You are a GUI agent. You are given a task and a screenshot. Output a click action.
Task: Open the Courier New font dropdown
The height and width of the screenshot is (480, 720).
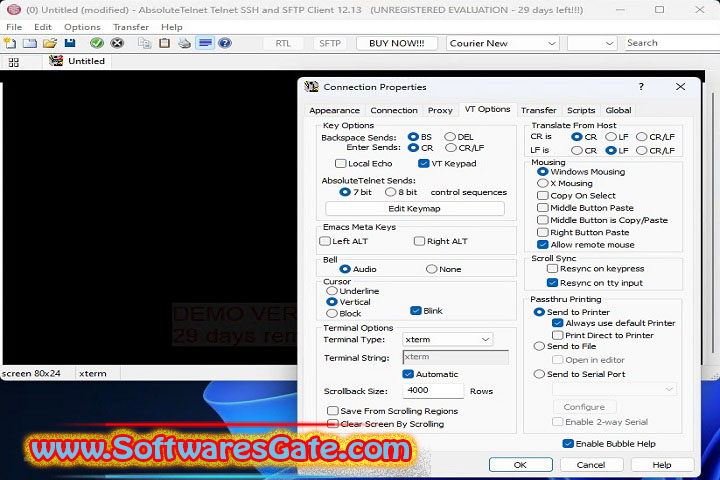click(503, 43)
